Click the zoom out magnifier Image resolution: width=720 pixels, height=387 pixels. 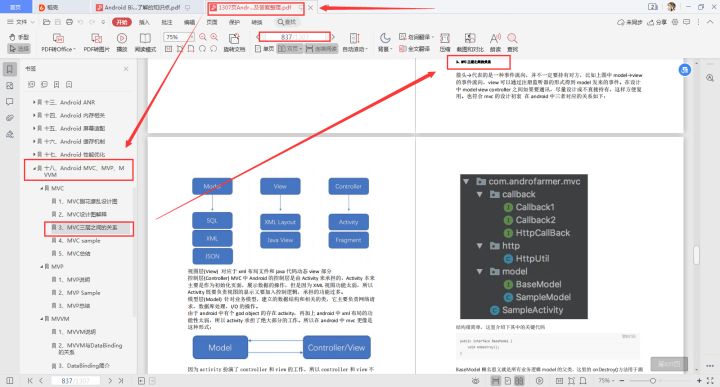[x=202, y=37]
